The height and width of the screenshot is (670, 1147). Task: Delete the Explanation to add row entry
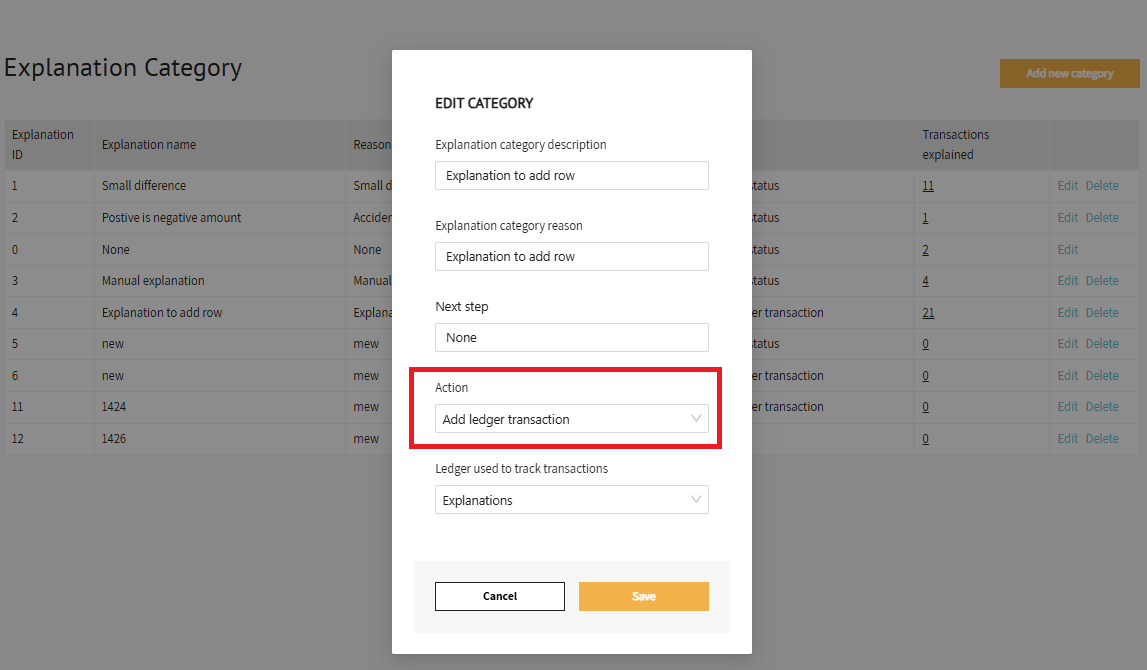(x=1102, y=313)
